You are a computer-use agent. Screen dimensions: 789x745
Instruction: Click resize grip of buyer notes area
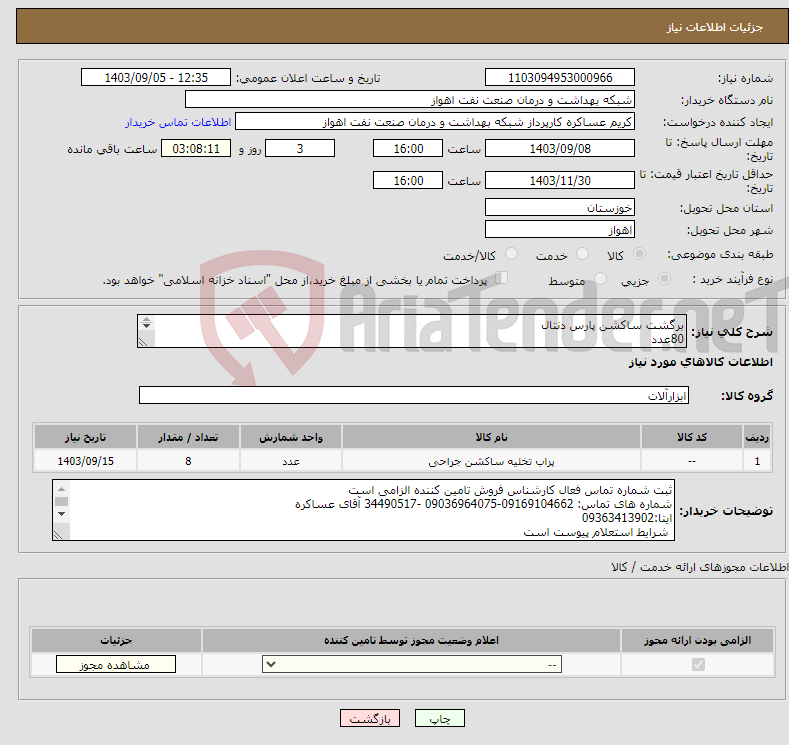pos(58,535)
